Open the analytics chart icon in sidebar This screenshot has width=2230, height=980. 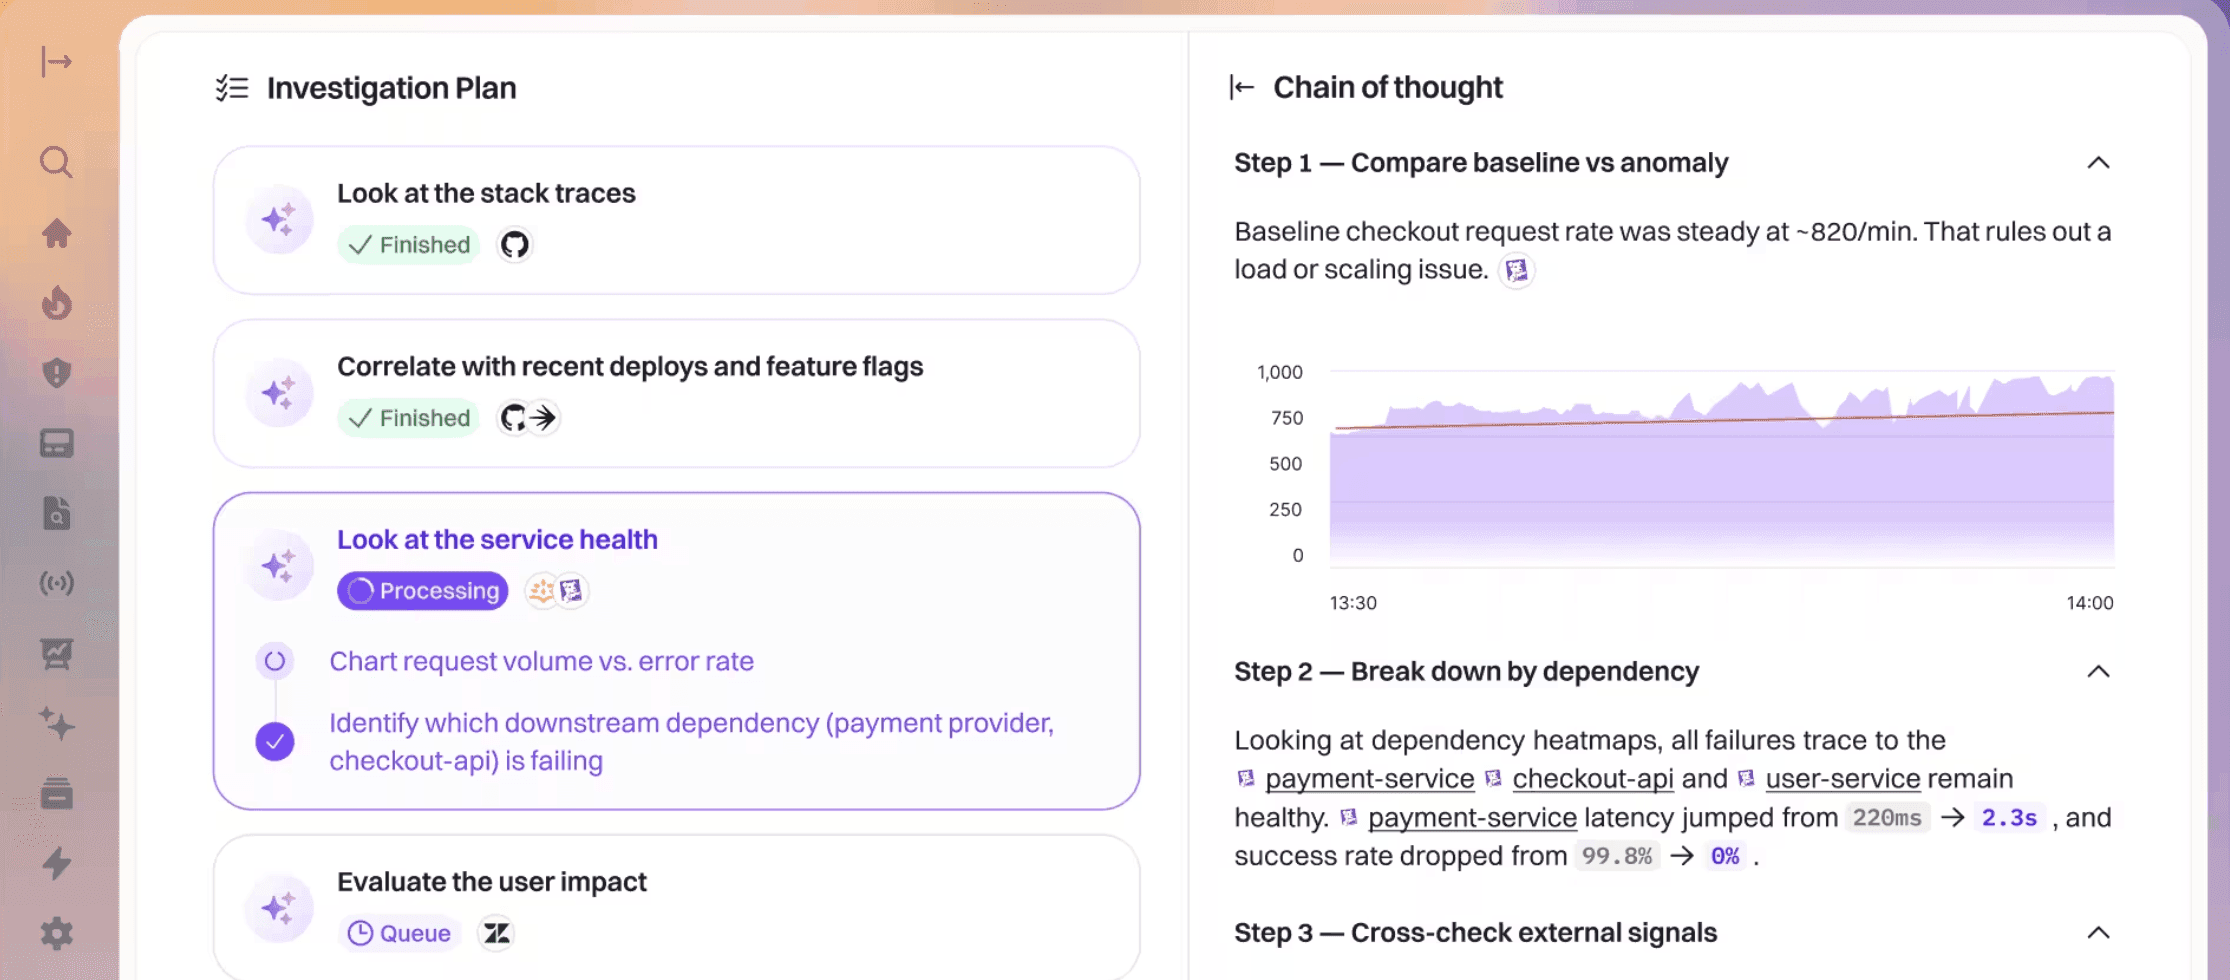(x=57, y=653)
